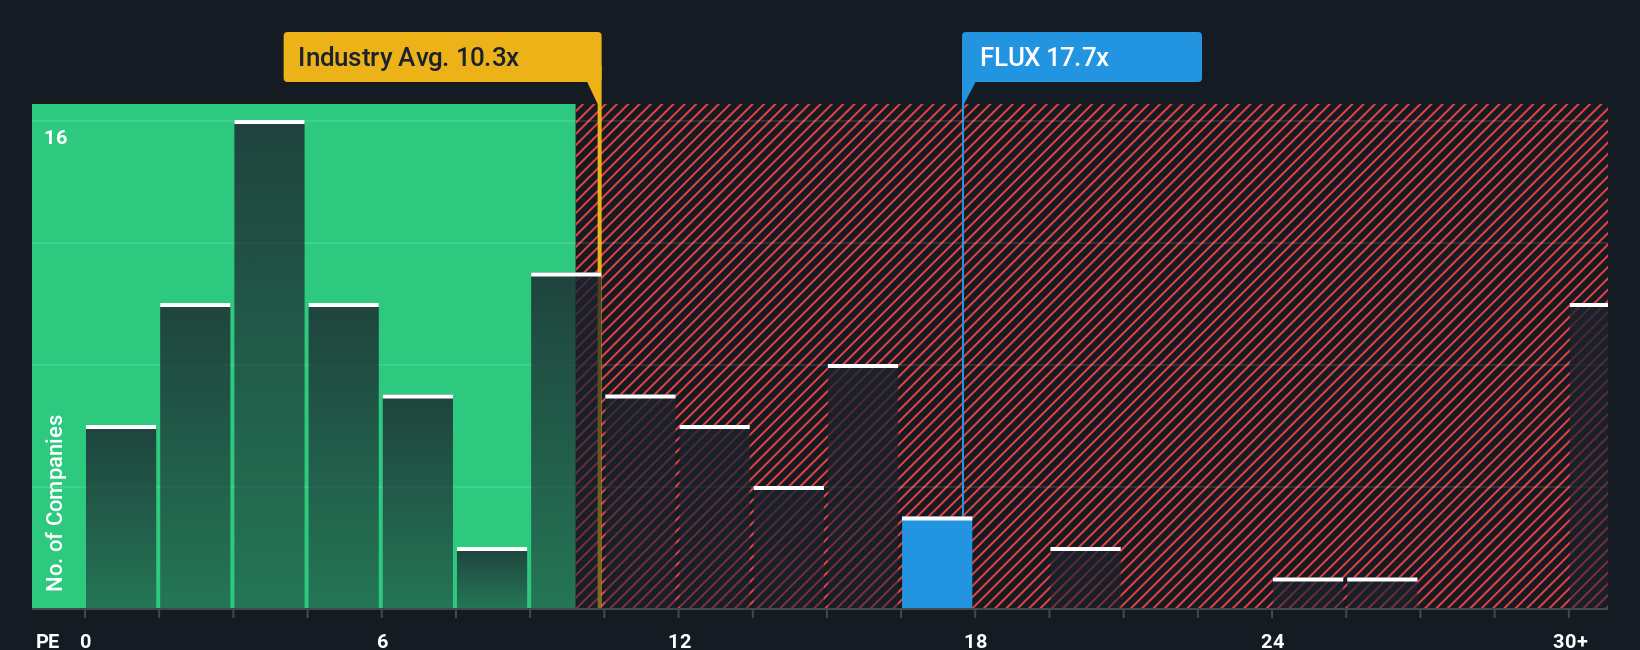Click the bar above the 12 axis label
This screenshot has height=650, width=1640.
[714, 517]
